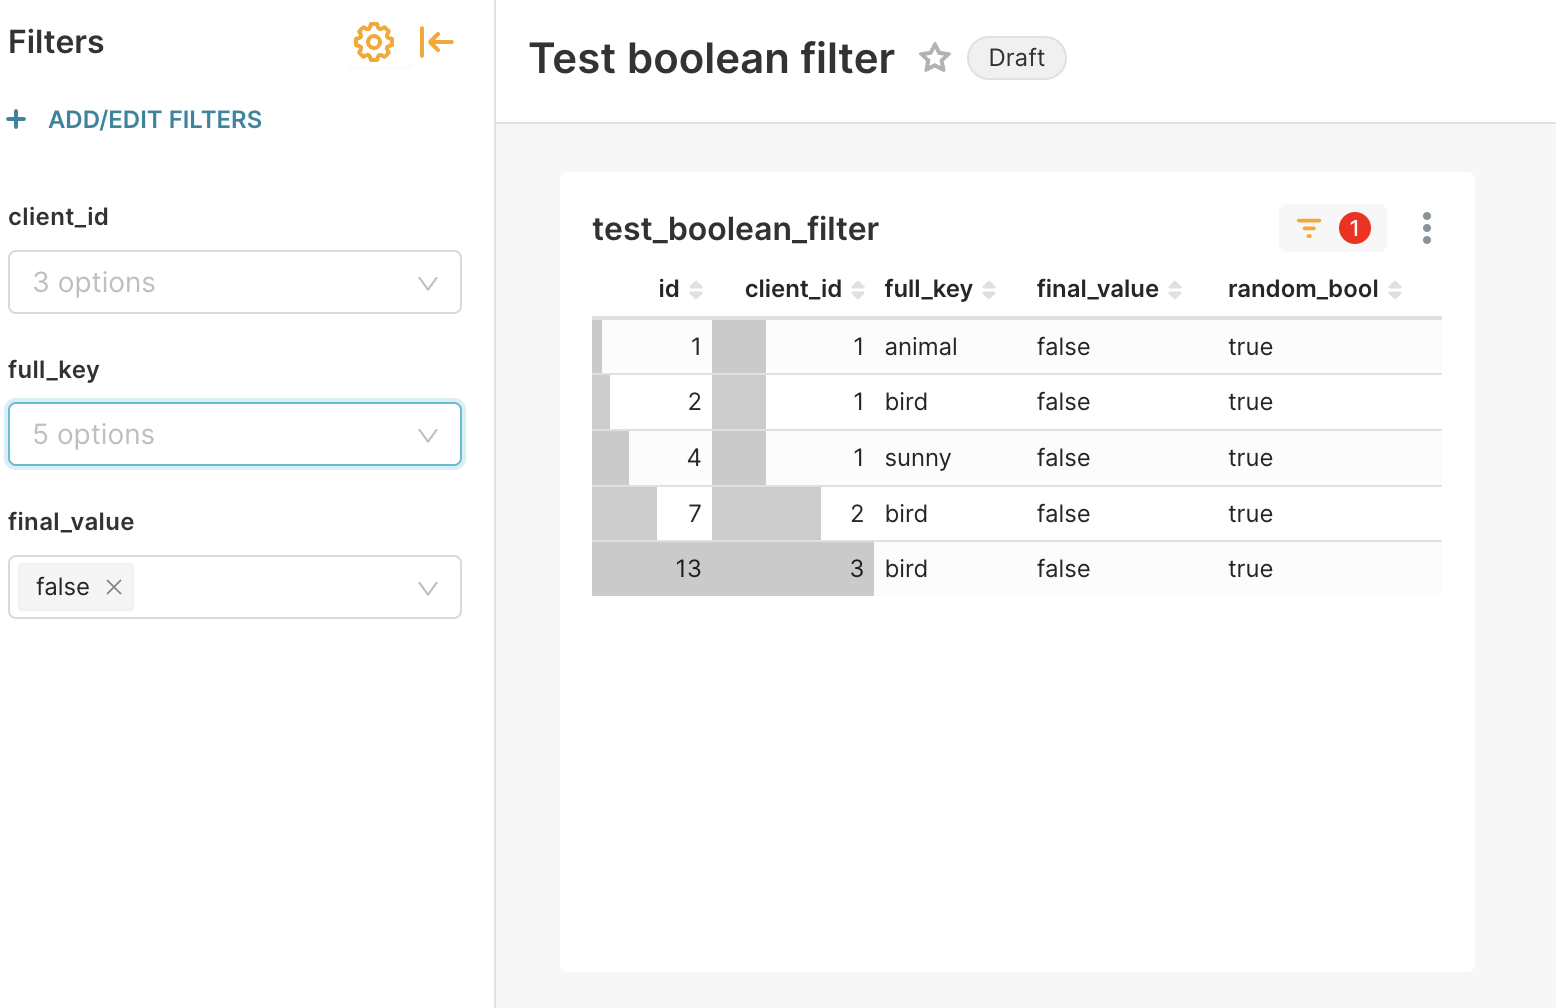This screenshot has width=1556, height=1008.
Task: Click the Test boolean filter dashboard title
Action: 711,58
